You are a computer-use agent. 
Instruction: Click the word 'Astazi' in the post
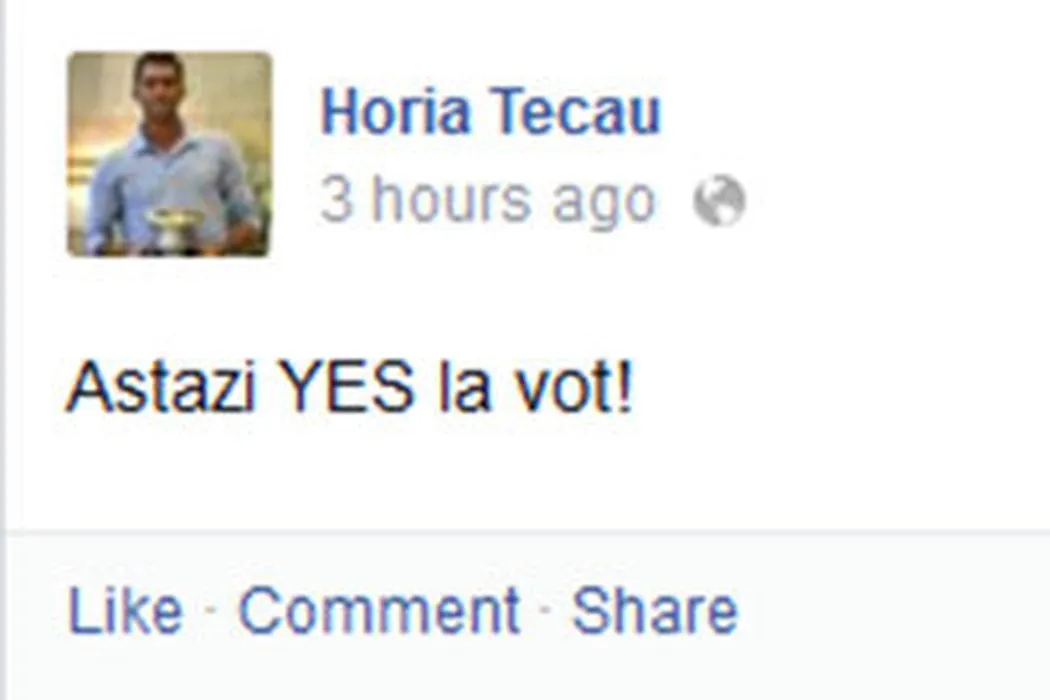(x=161, y=387)
